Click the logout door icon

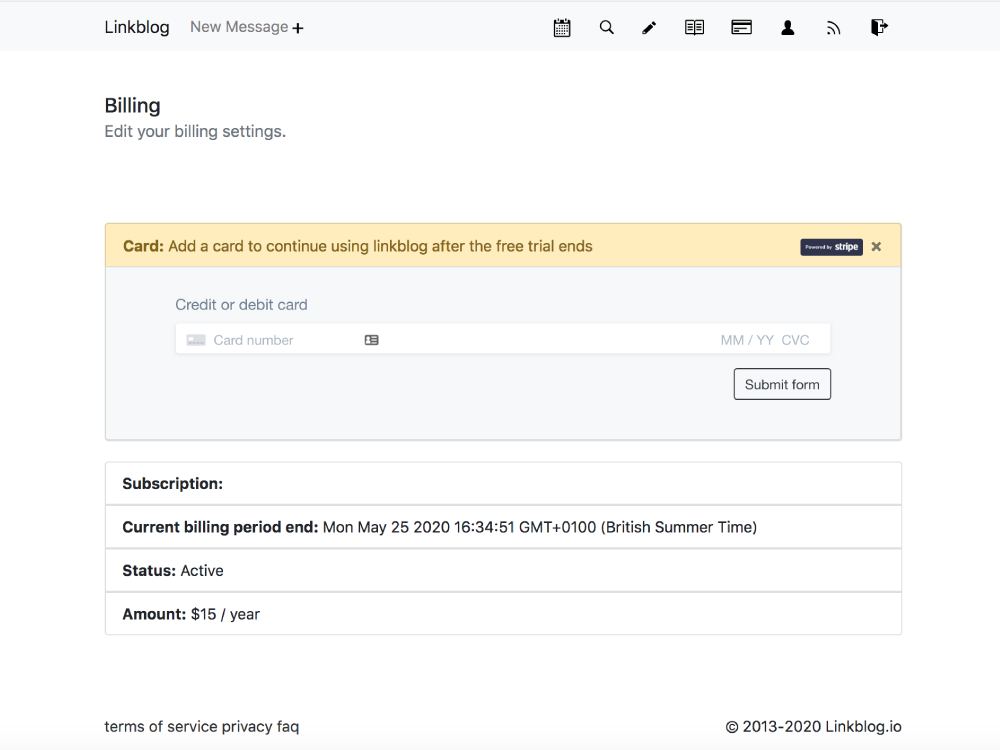[879, 27]
